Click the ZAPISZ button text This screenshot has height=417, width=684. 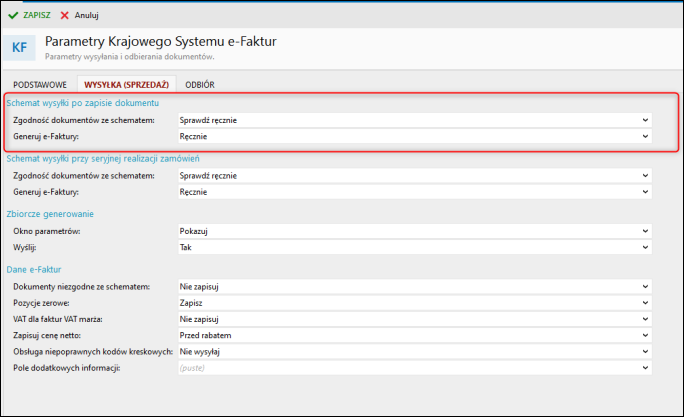coord(37,15)
